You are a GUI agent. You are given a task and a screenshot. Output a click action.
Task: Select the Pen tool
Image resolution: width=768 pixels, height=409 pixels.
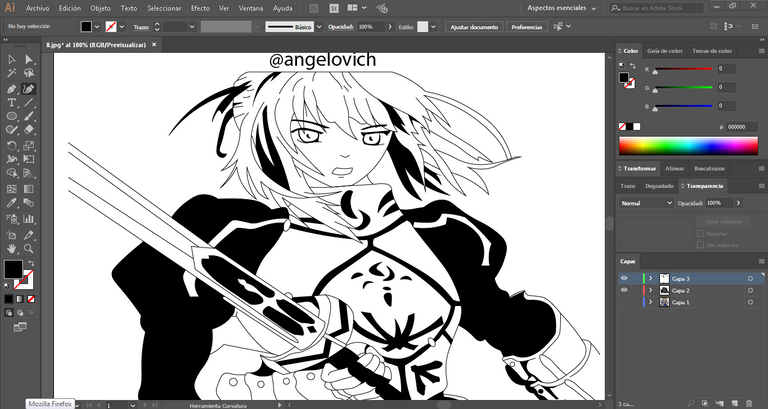click(x=12, y=89)
